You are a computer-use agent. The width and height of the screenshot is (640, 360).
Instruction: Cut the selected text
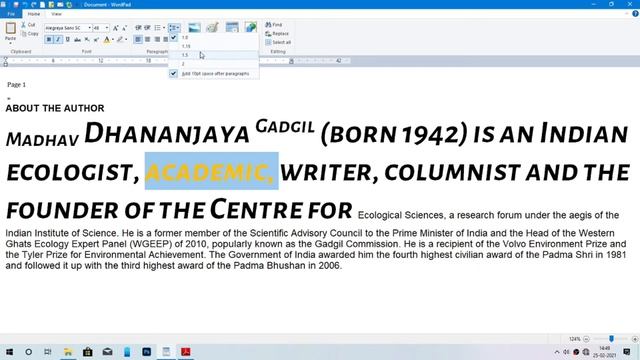(28, 25)
